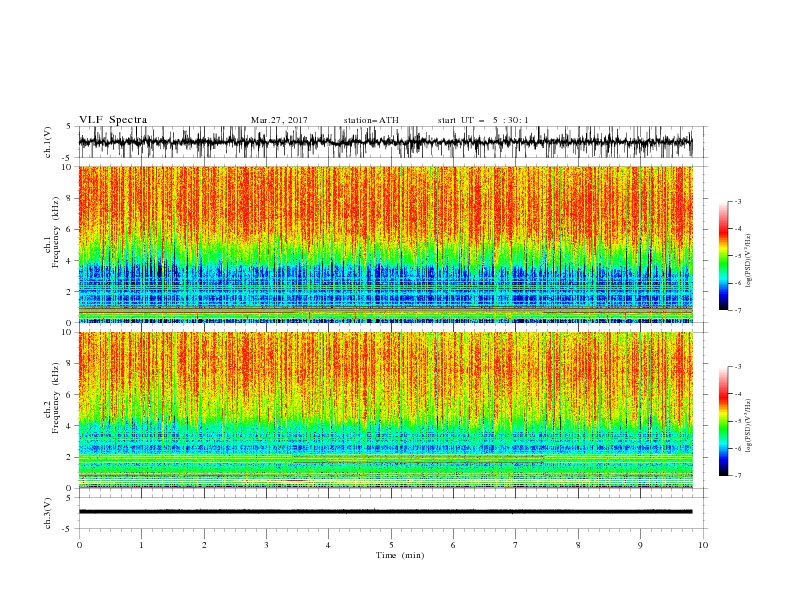This screenshot has height=612, width=792.
Task: Click the ch.1 spectrogram color scale bar
Action: pos(723,256)
